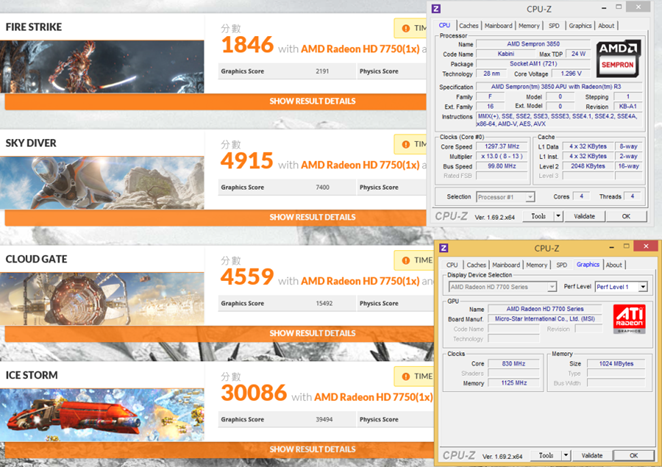
Task: Click the Fire Strike warning exclamation icon
Action: (406, 28)
